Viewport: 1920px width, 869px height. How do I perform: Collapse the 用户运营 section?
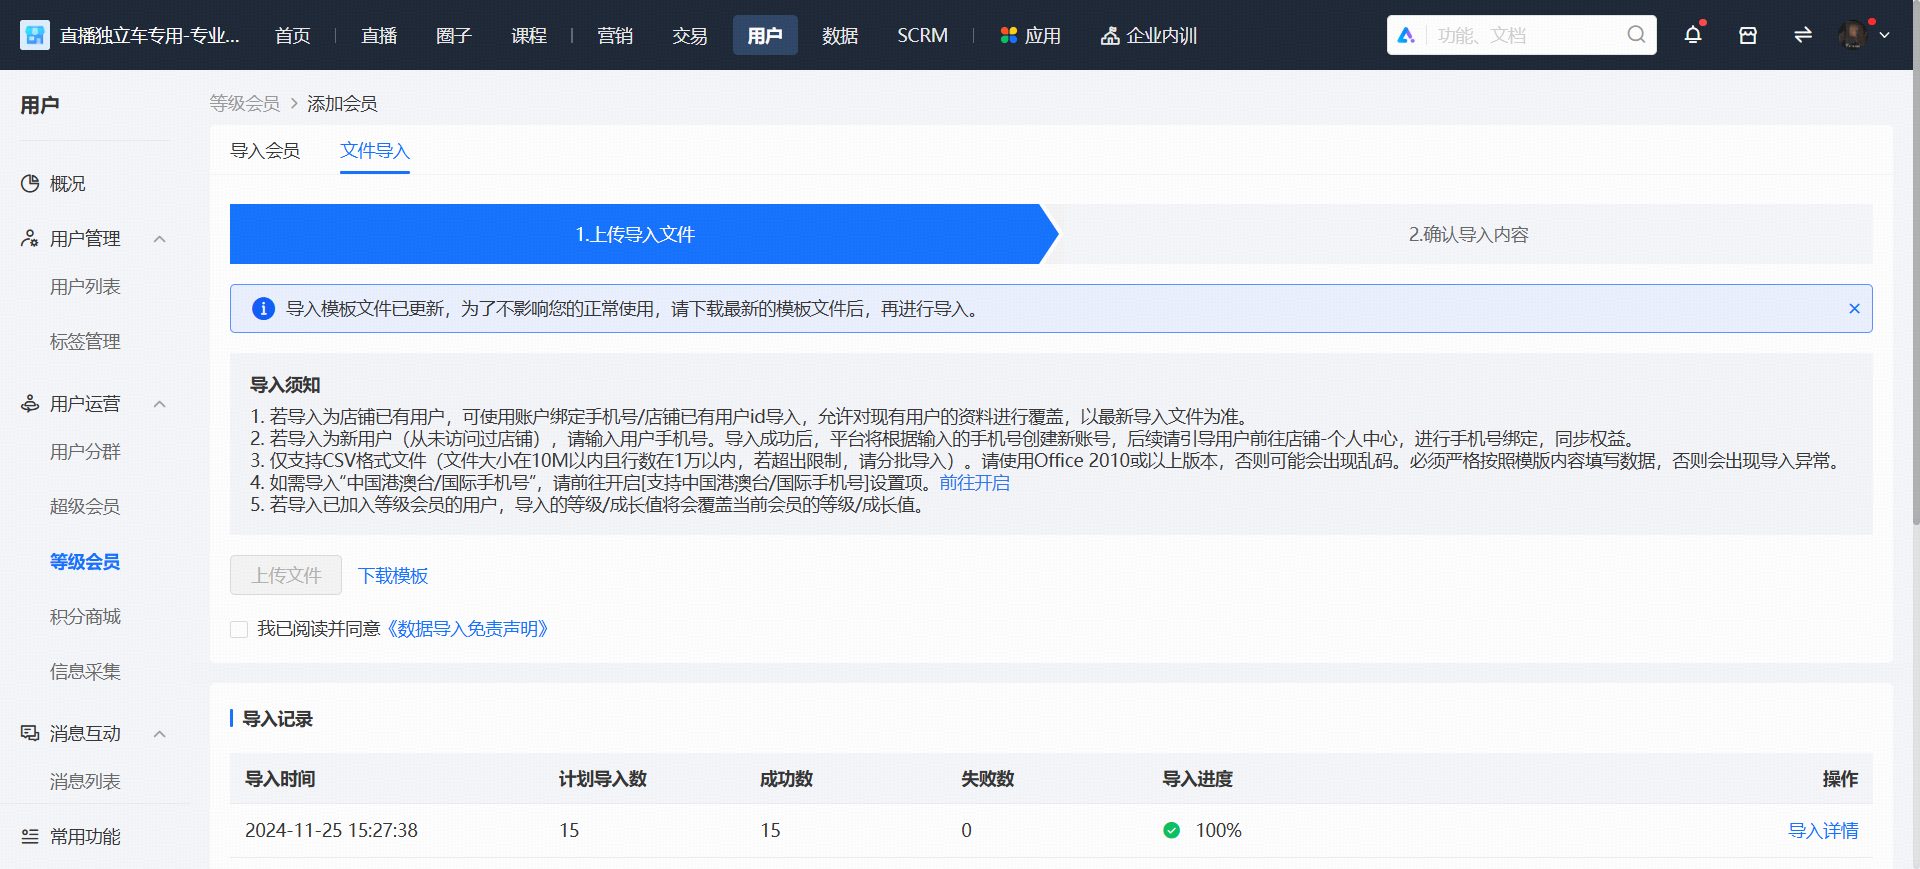(x=159, y=404)
